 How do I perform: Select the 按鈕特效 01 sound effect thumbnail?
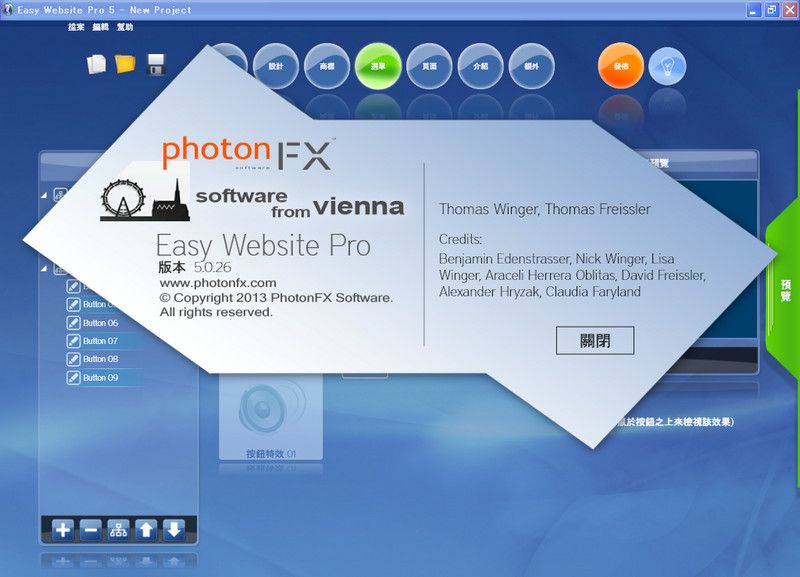pyautogui.click(x=271, y=418)
